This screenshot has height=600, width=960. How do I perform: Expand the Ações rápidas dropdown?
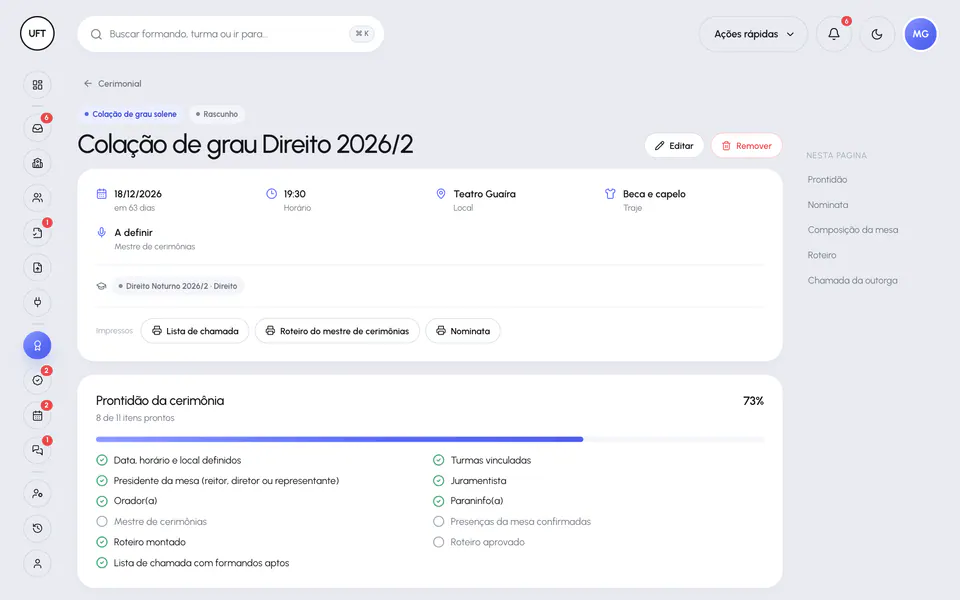click(x=753, y=34)
